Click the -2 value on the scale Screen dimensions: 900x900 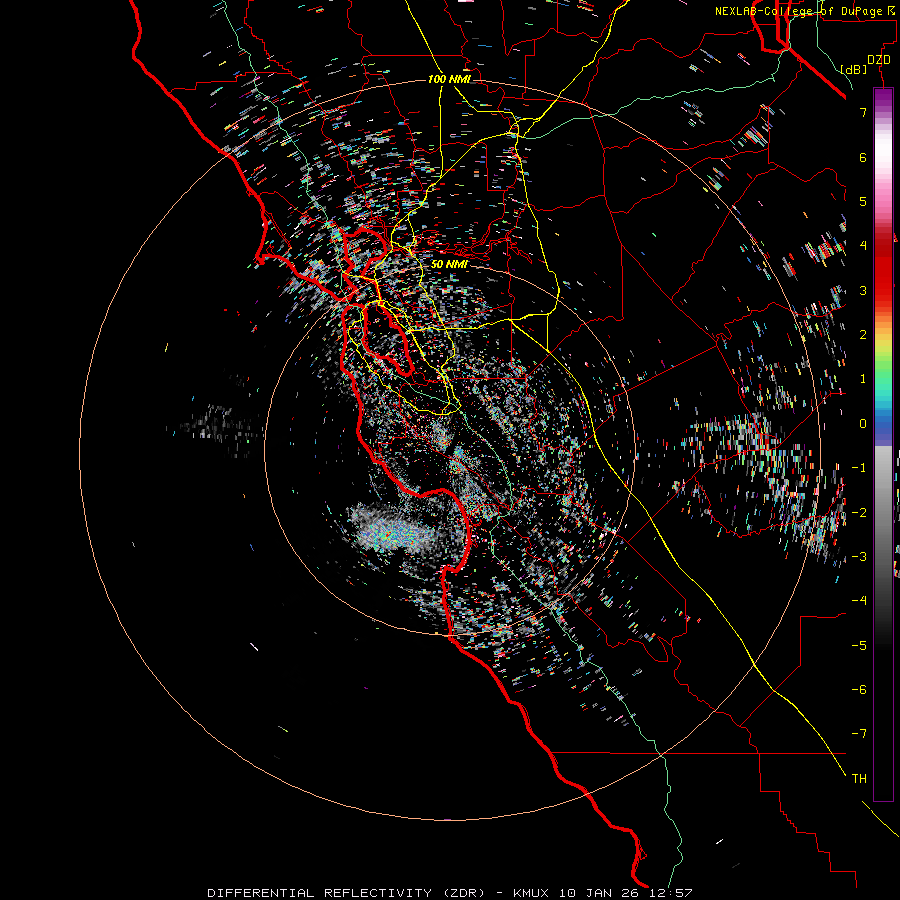(859, 512)
